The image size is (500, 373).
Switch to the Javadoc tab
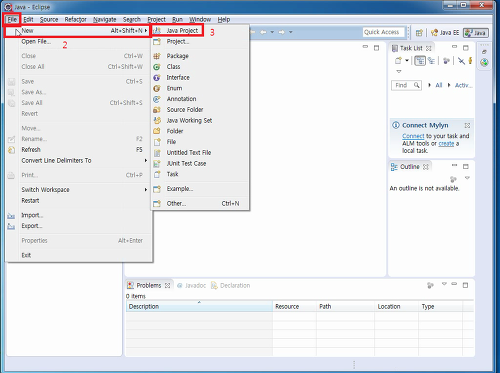[x=192, y=285]
